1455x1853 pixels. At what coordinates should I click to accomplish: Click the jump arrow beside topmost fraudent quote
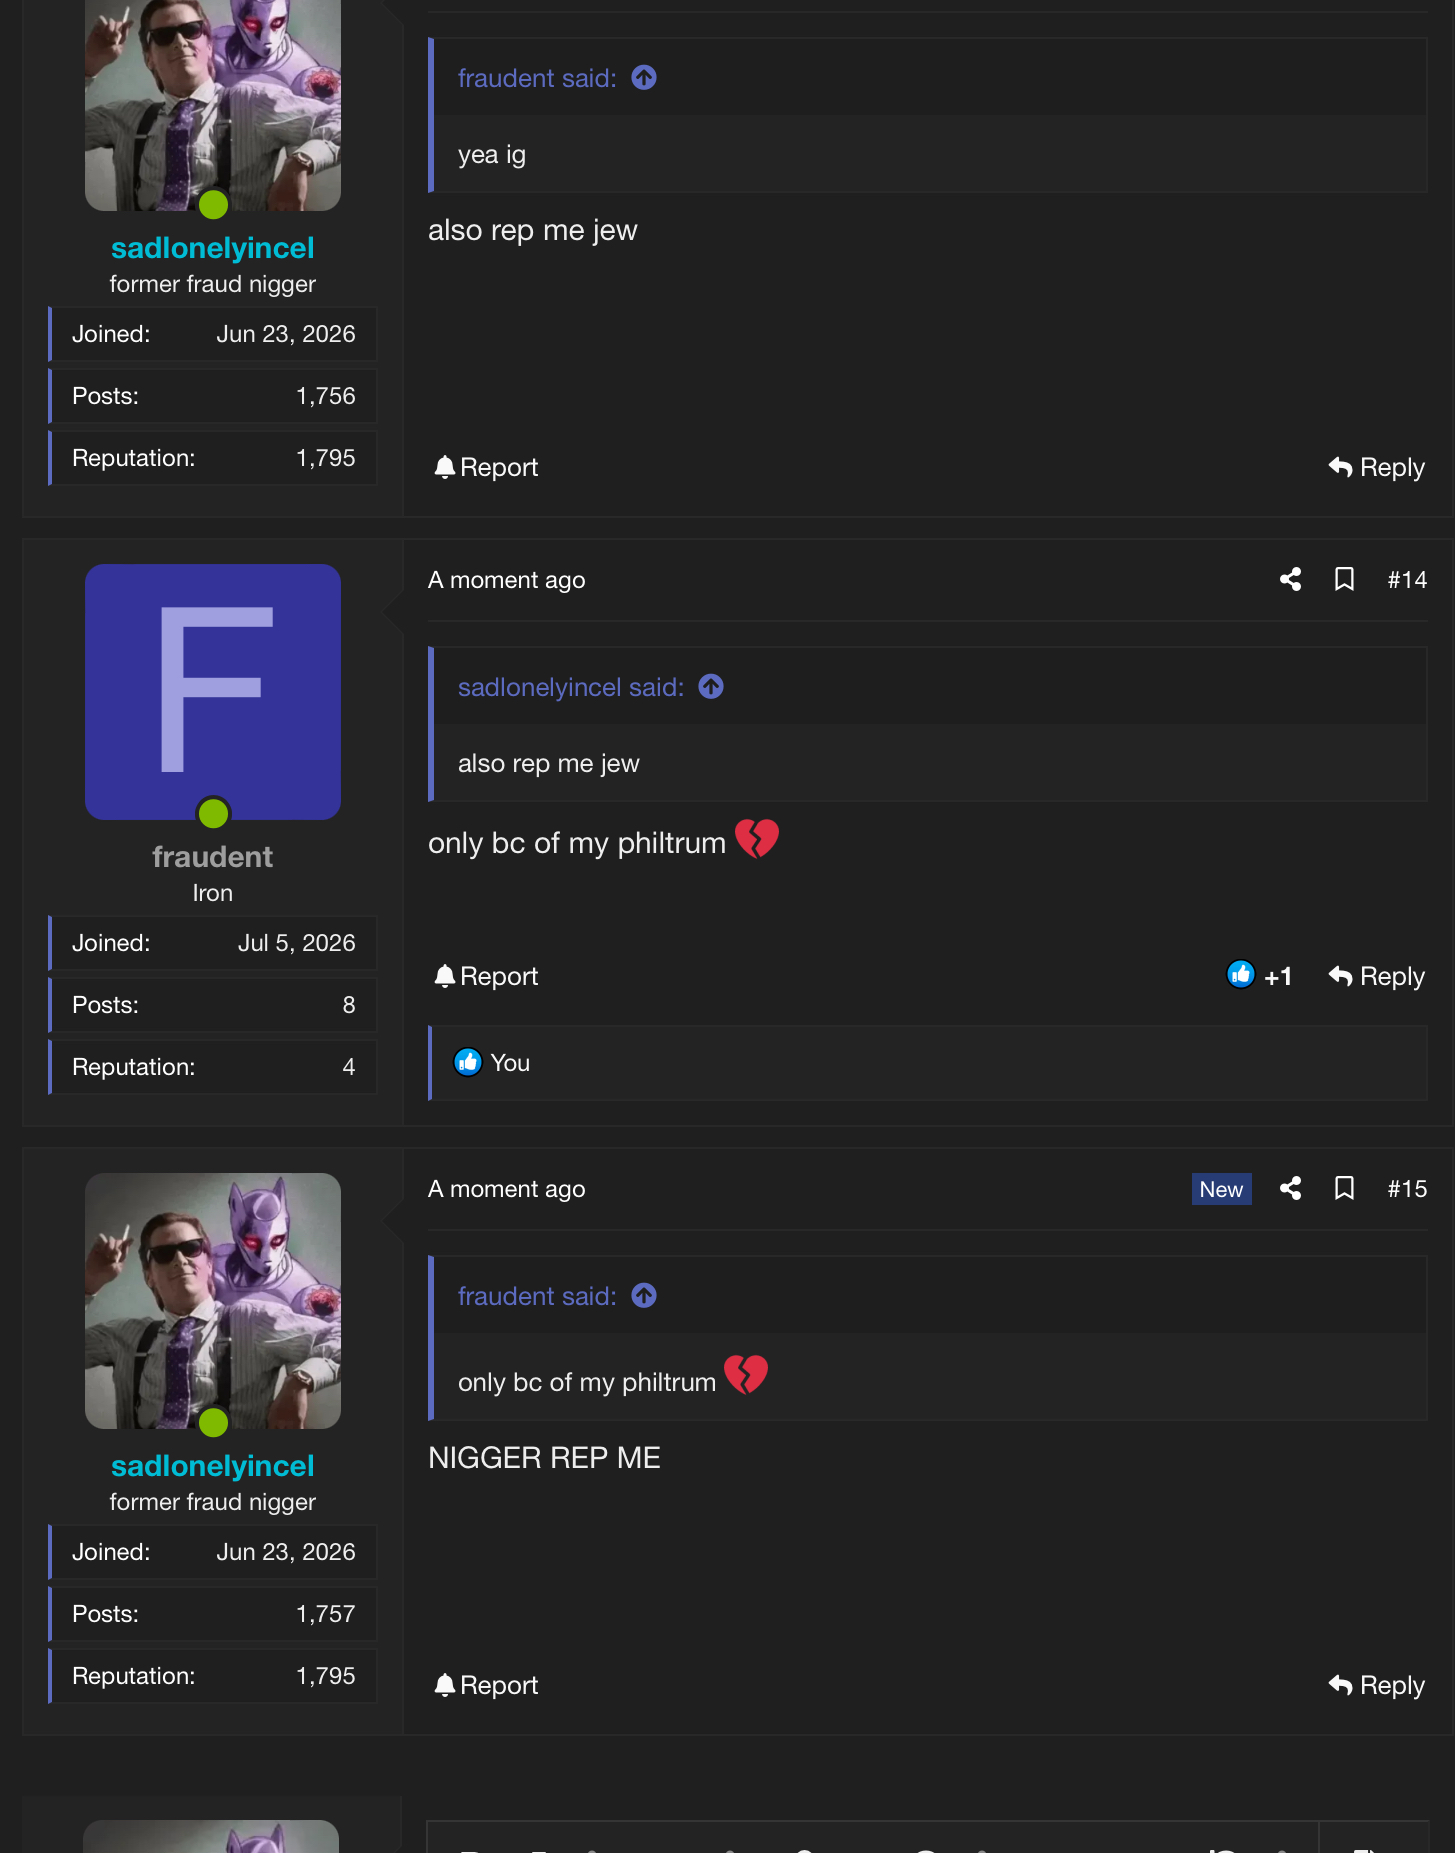[644, 78]
